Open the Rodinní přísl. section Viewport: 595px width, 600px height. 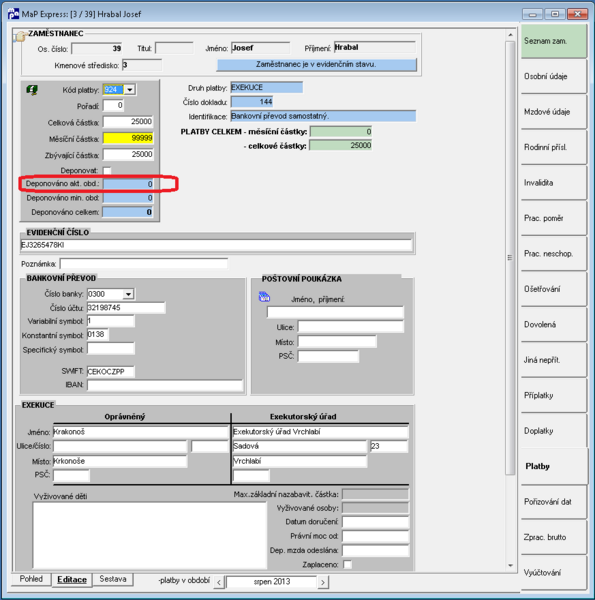click(553, 147)
